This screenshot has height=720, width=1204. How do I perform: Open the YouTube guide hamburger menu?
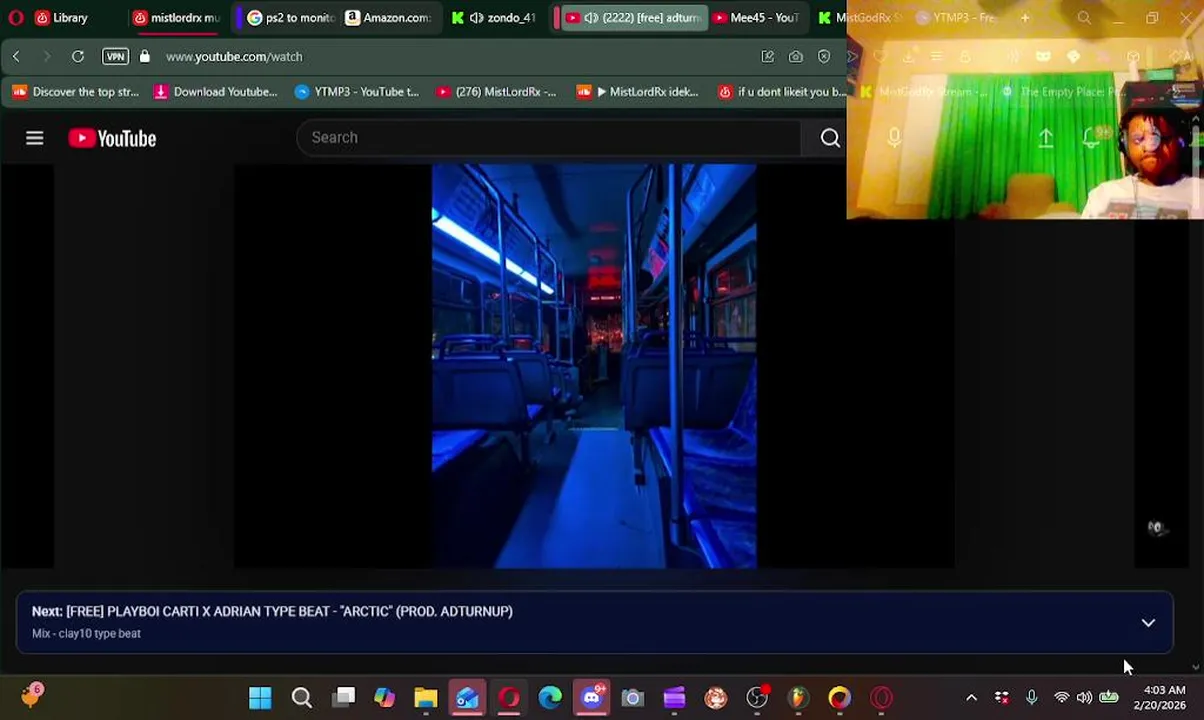click(35, 138)
